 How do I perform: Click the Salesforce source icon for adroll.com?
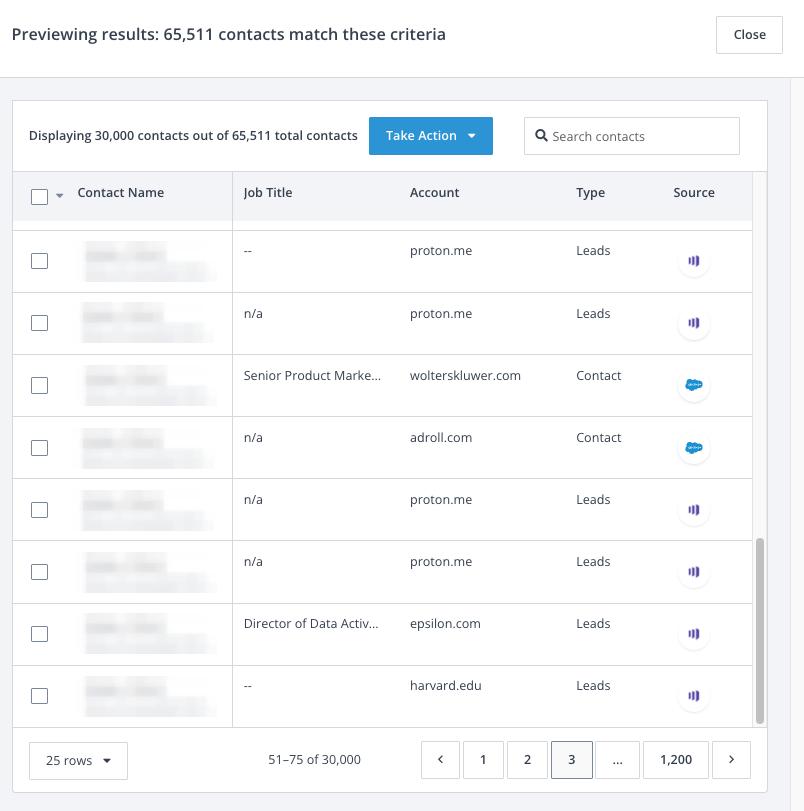point(693,447)
